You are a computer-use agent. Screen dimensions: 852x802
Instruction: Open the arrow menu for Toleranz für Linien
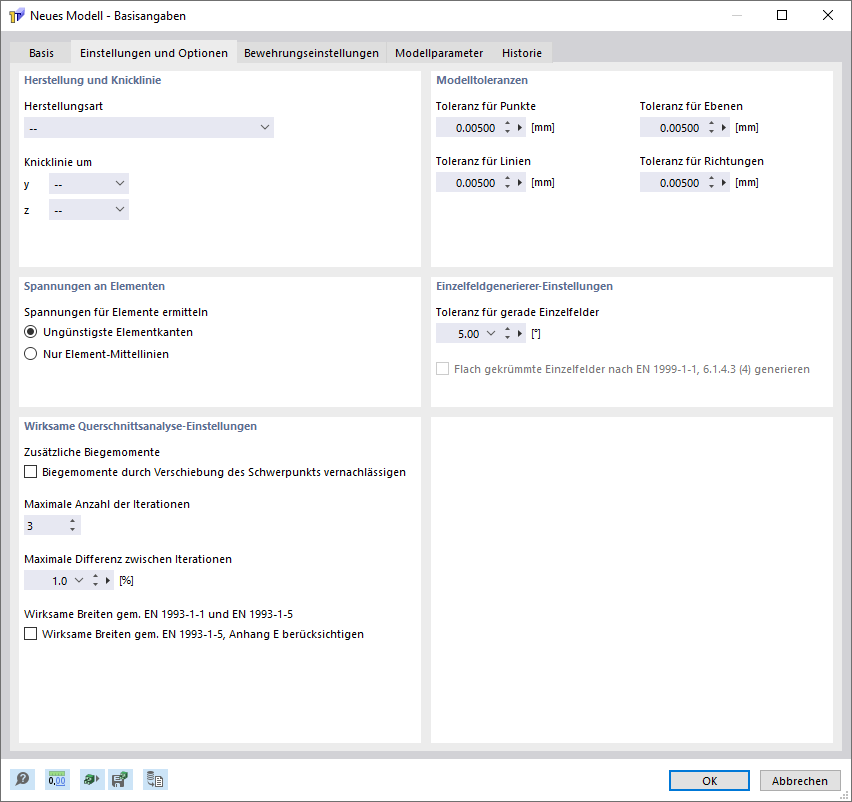tap(520, 183)
